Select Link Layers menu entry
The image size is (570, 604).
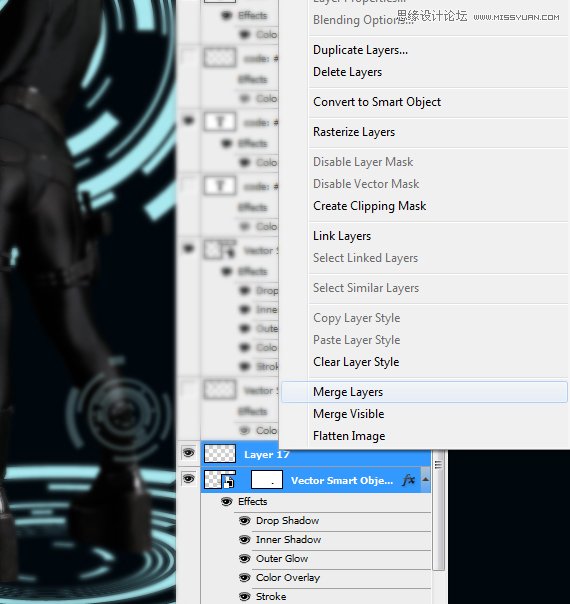tap(342, 236)
